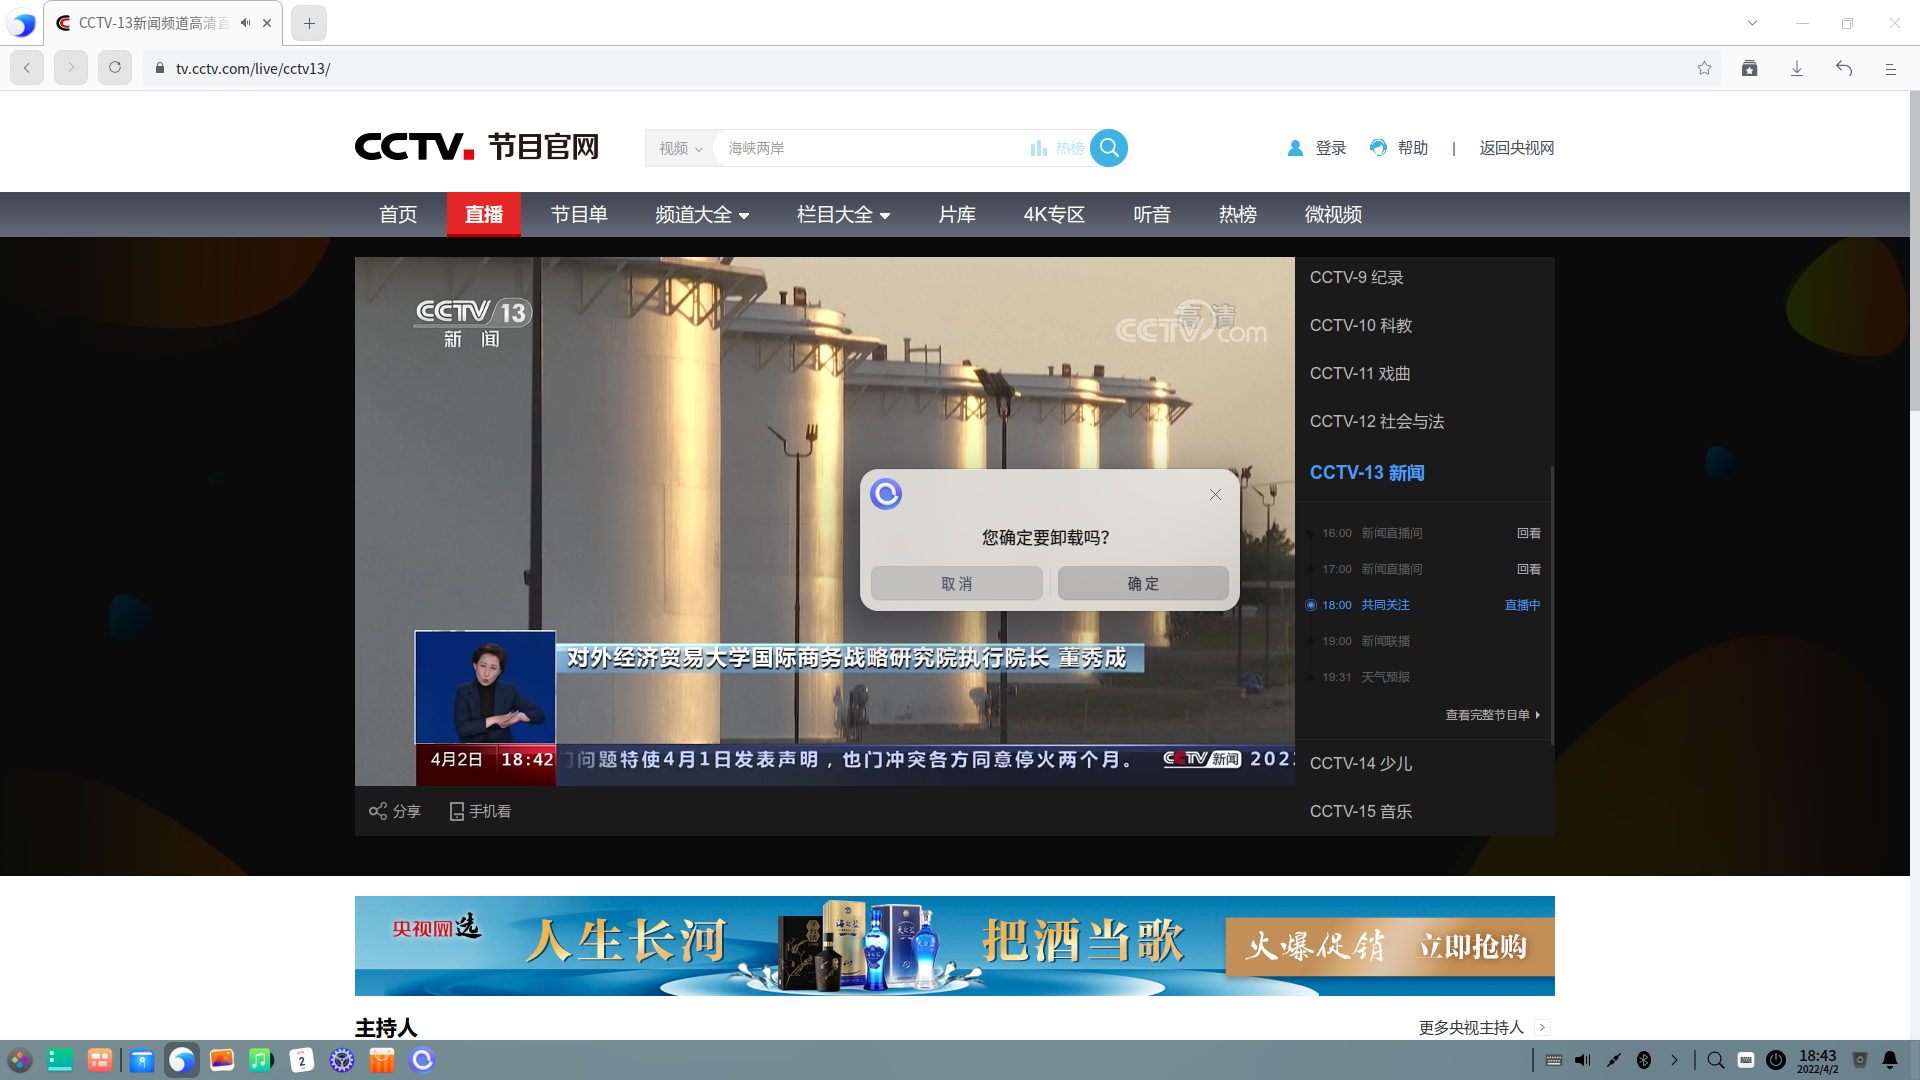This screenshot has width=1920, height=1080.
Task: Open the 4K专区 menu item
Action: coord(1053,214)
